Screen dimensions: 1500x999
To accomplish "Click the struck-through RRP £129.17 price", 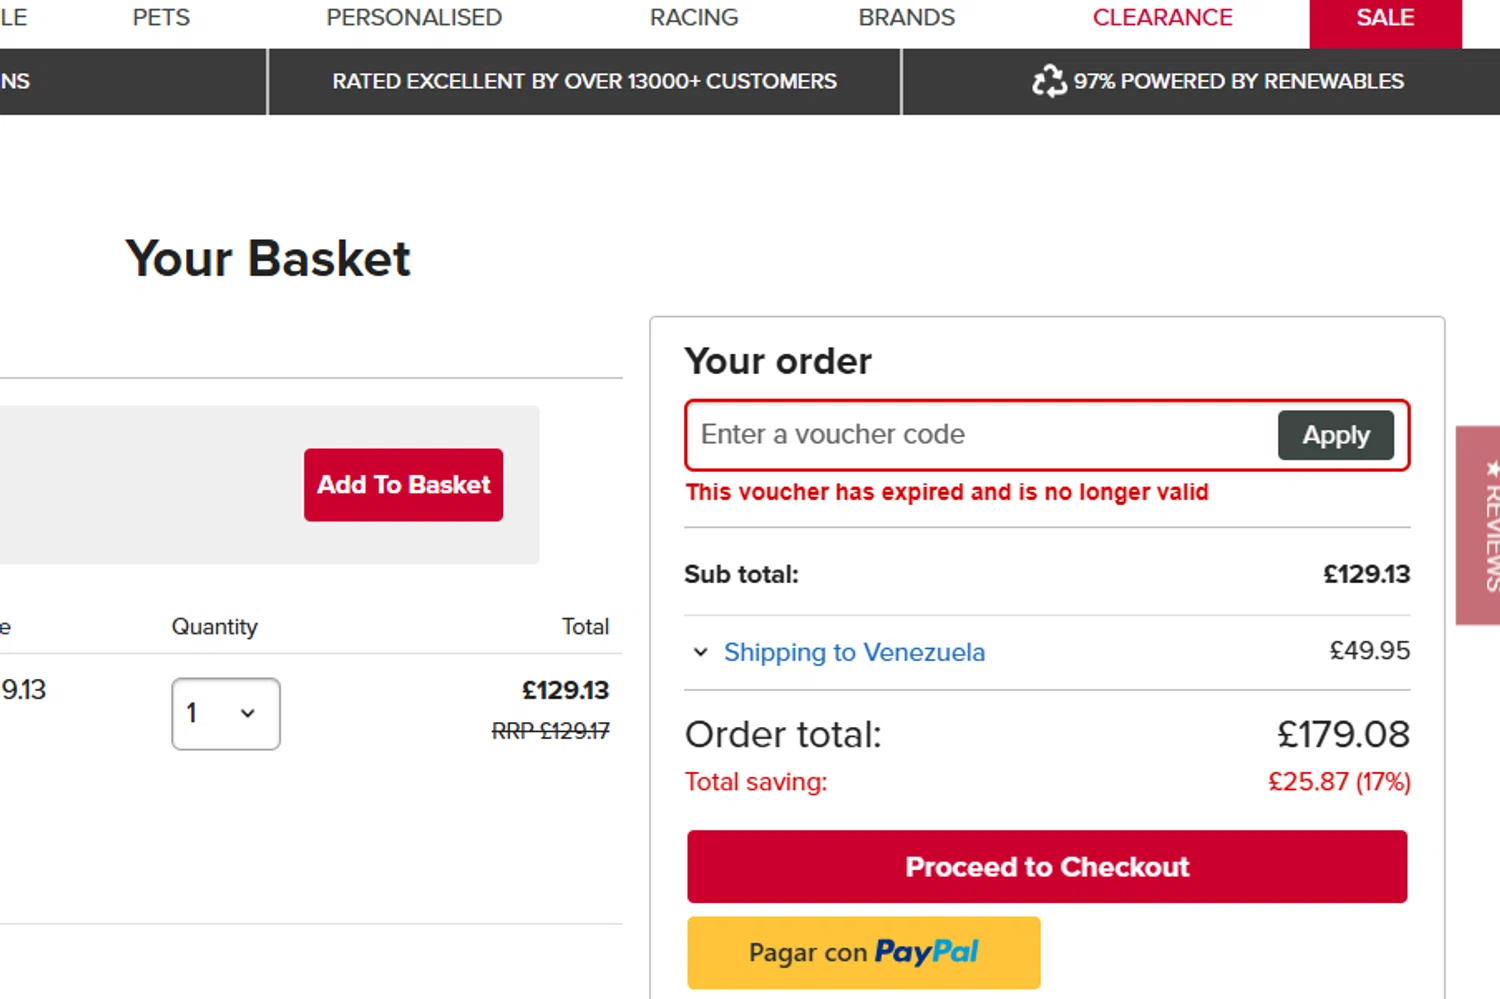I will click(x=550, y=731).
